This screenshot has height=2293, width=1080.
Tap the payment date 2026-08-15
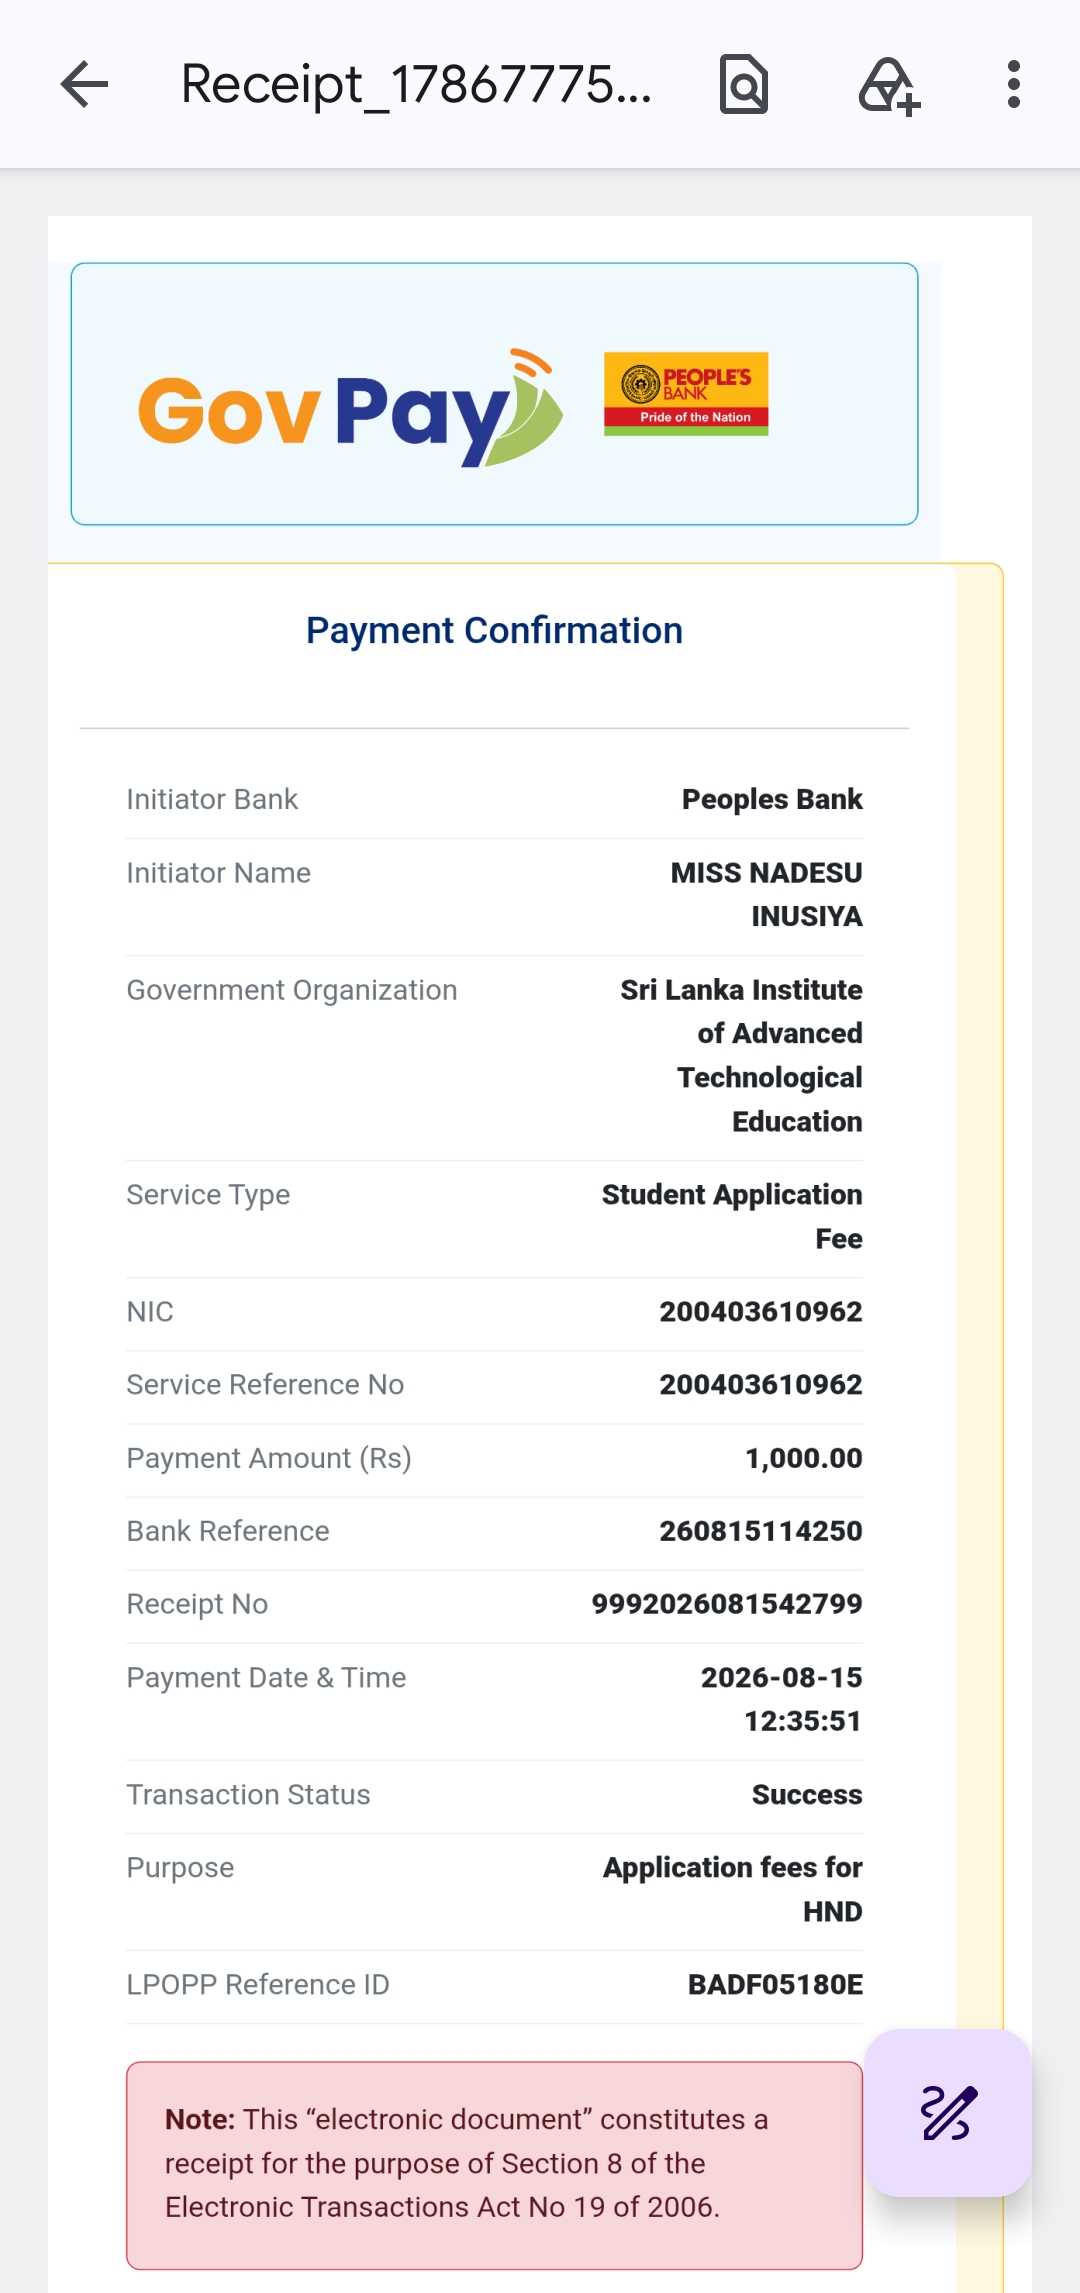tap(781, 1678)
